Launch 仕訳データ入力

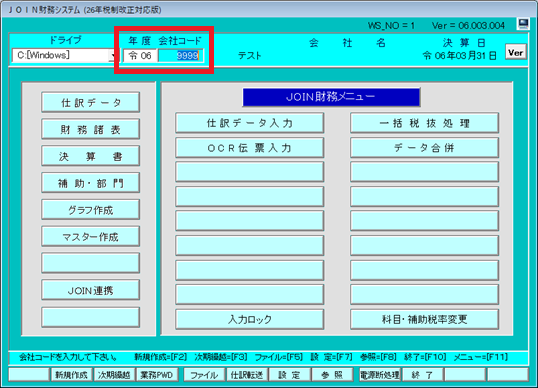tap(250, 123)
